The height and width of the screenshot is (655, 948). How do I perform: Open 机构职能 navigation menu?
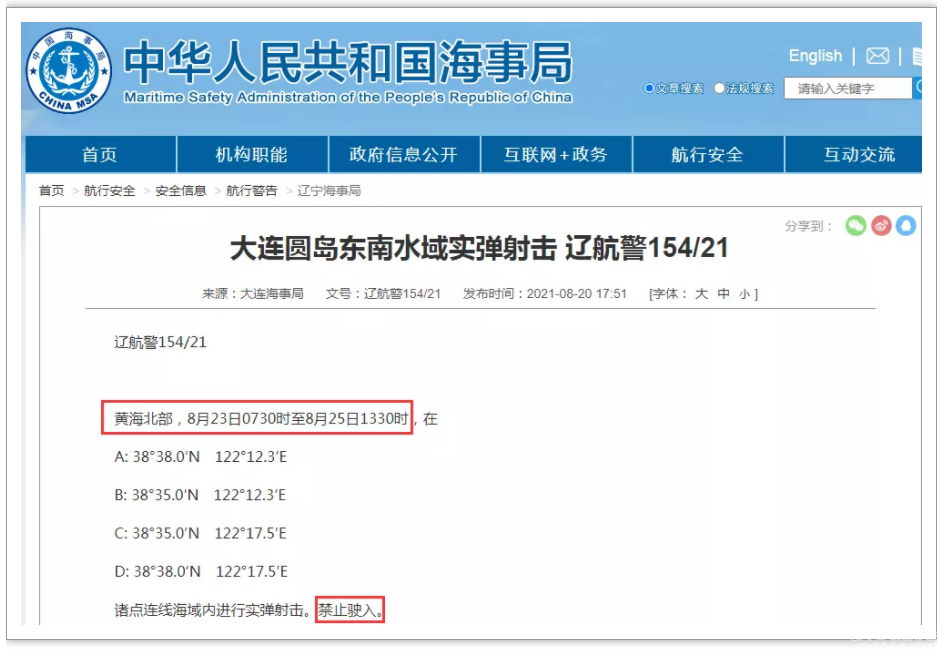click(252, 155)
